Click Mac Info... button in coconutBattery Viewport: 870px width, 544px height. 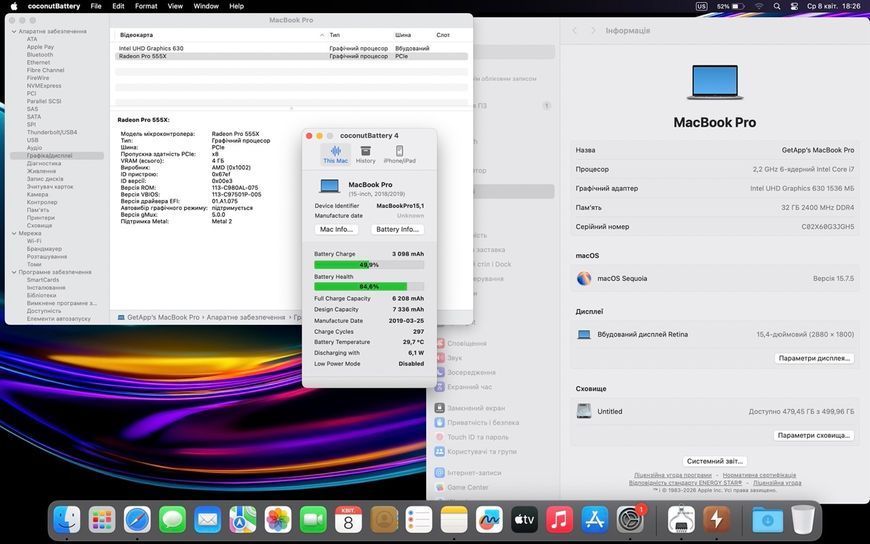click(x=336, y=229)
